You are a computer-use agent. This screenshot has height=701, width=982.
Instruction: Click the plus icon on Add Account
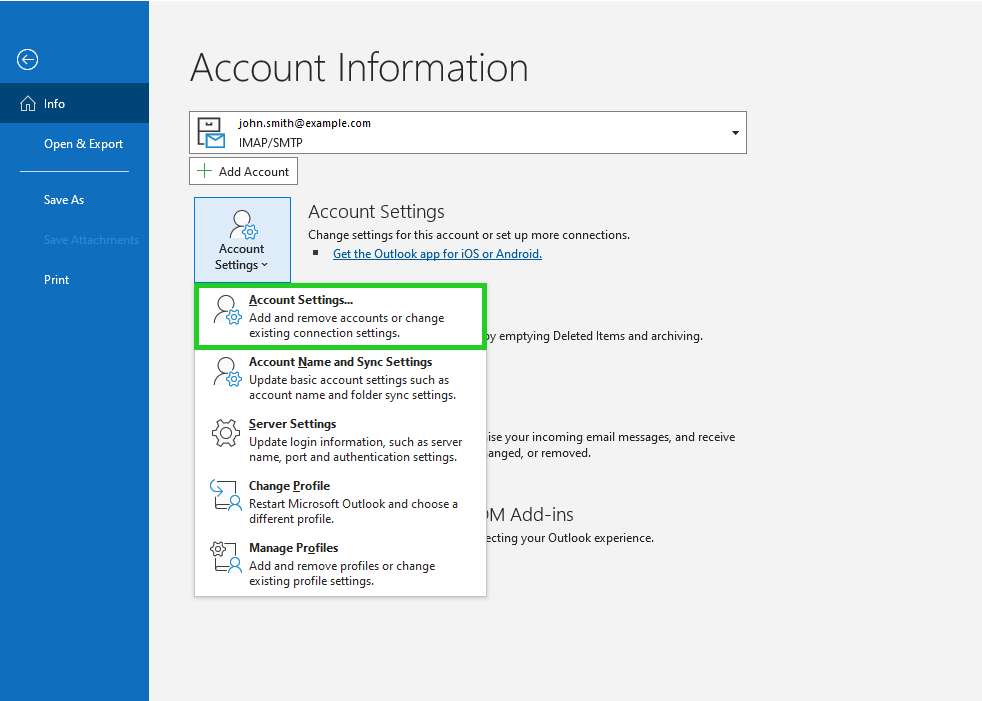click(x=205, y=171)
